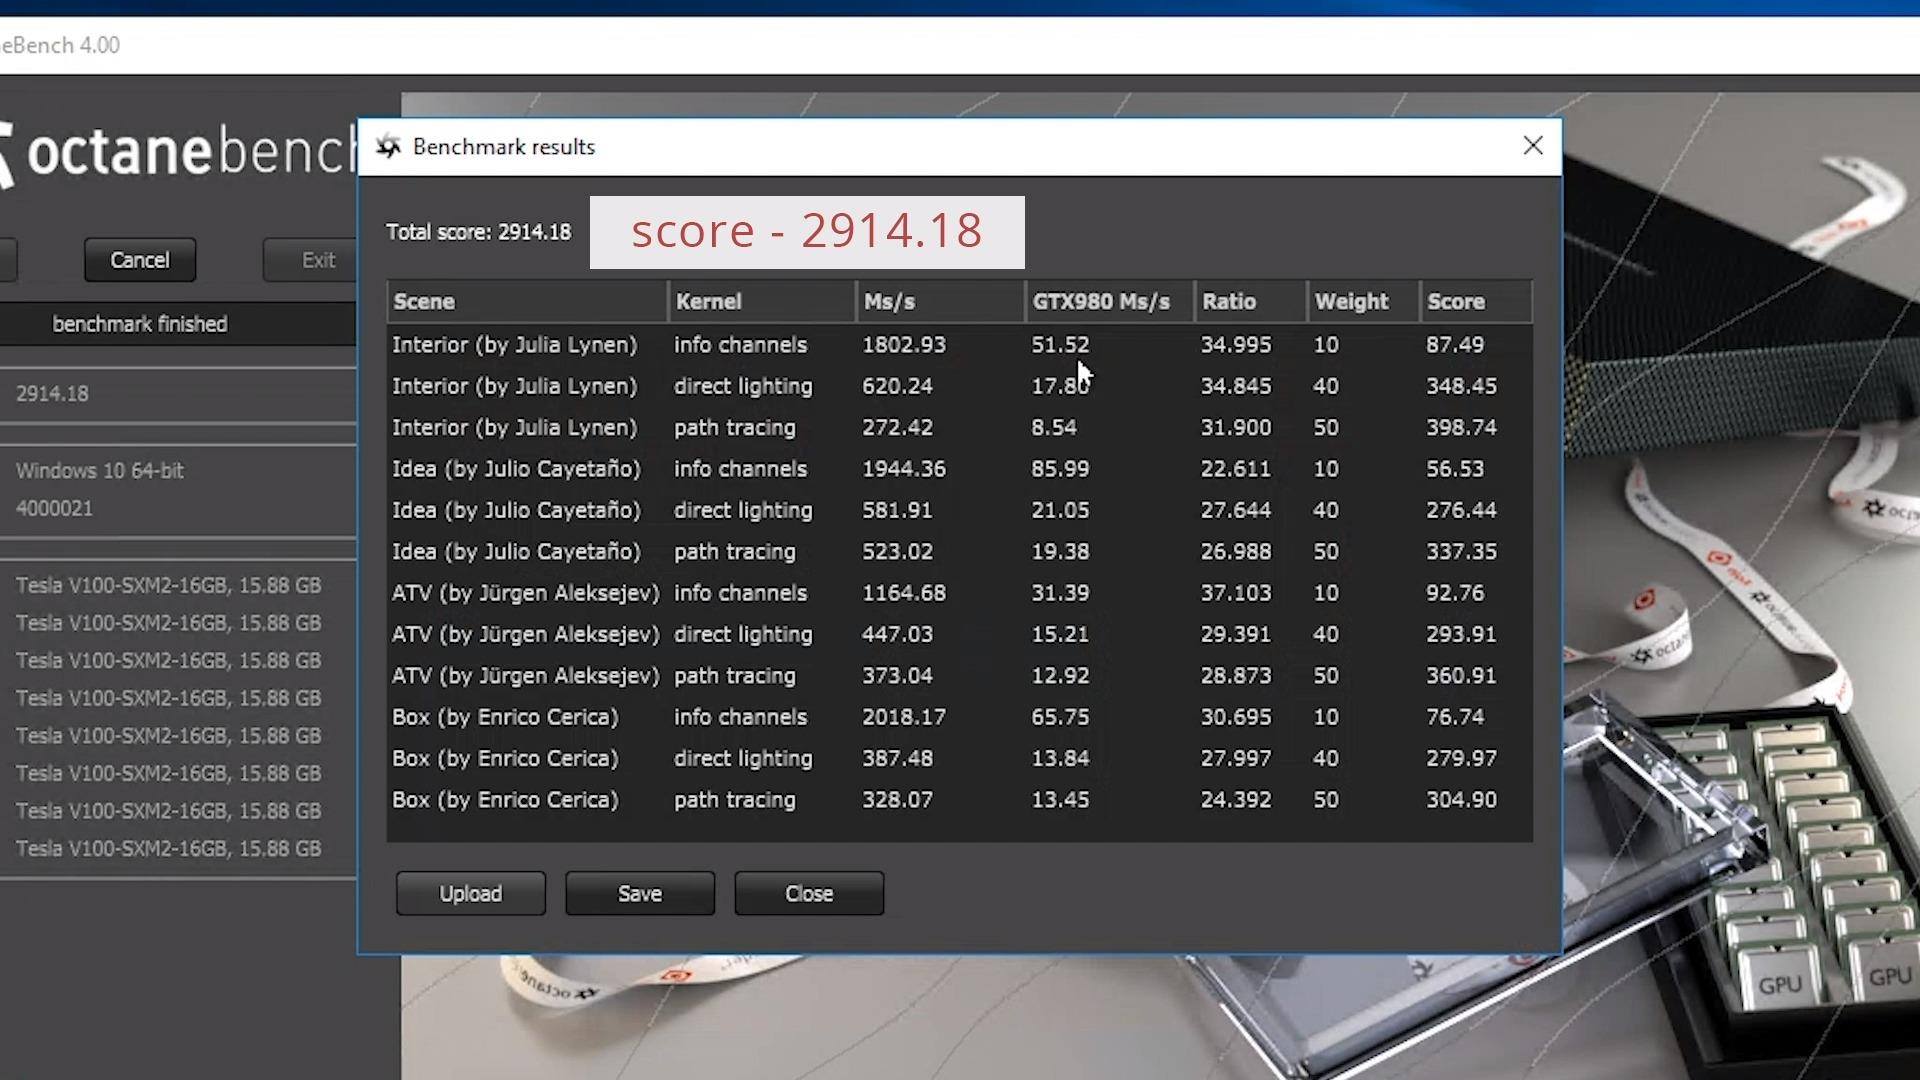Select 'path tracing' in the Box row
The height and width of the screenshot is (1080, 1920).
(735, 800)
